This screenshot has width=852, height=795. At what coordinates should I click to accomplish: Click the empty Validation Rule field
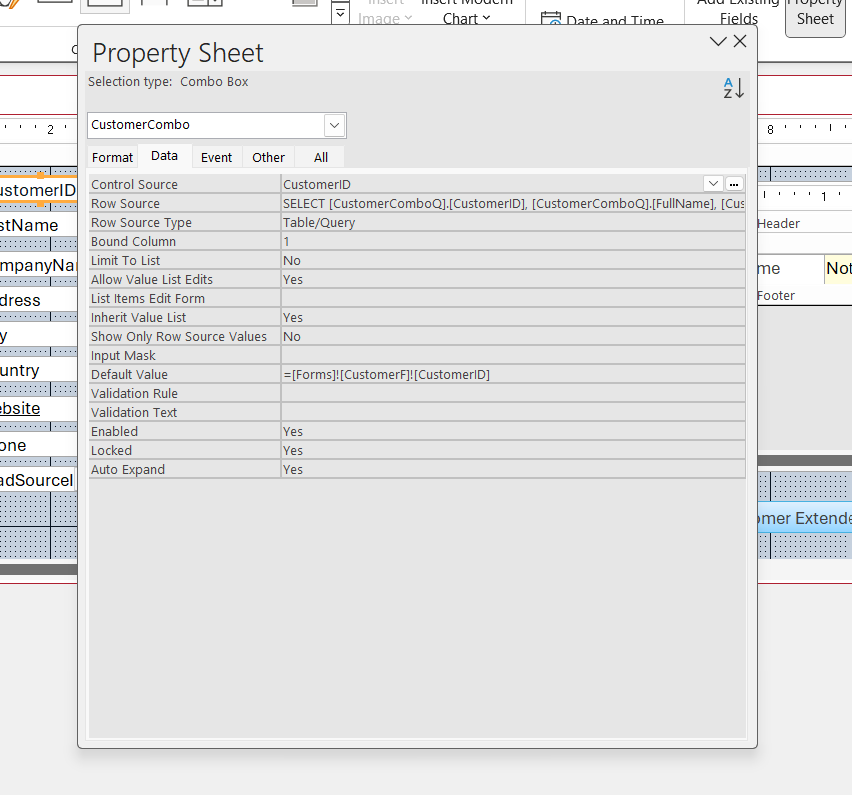(512, 394)
